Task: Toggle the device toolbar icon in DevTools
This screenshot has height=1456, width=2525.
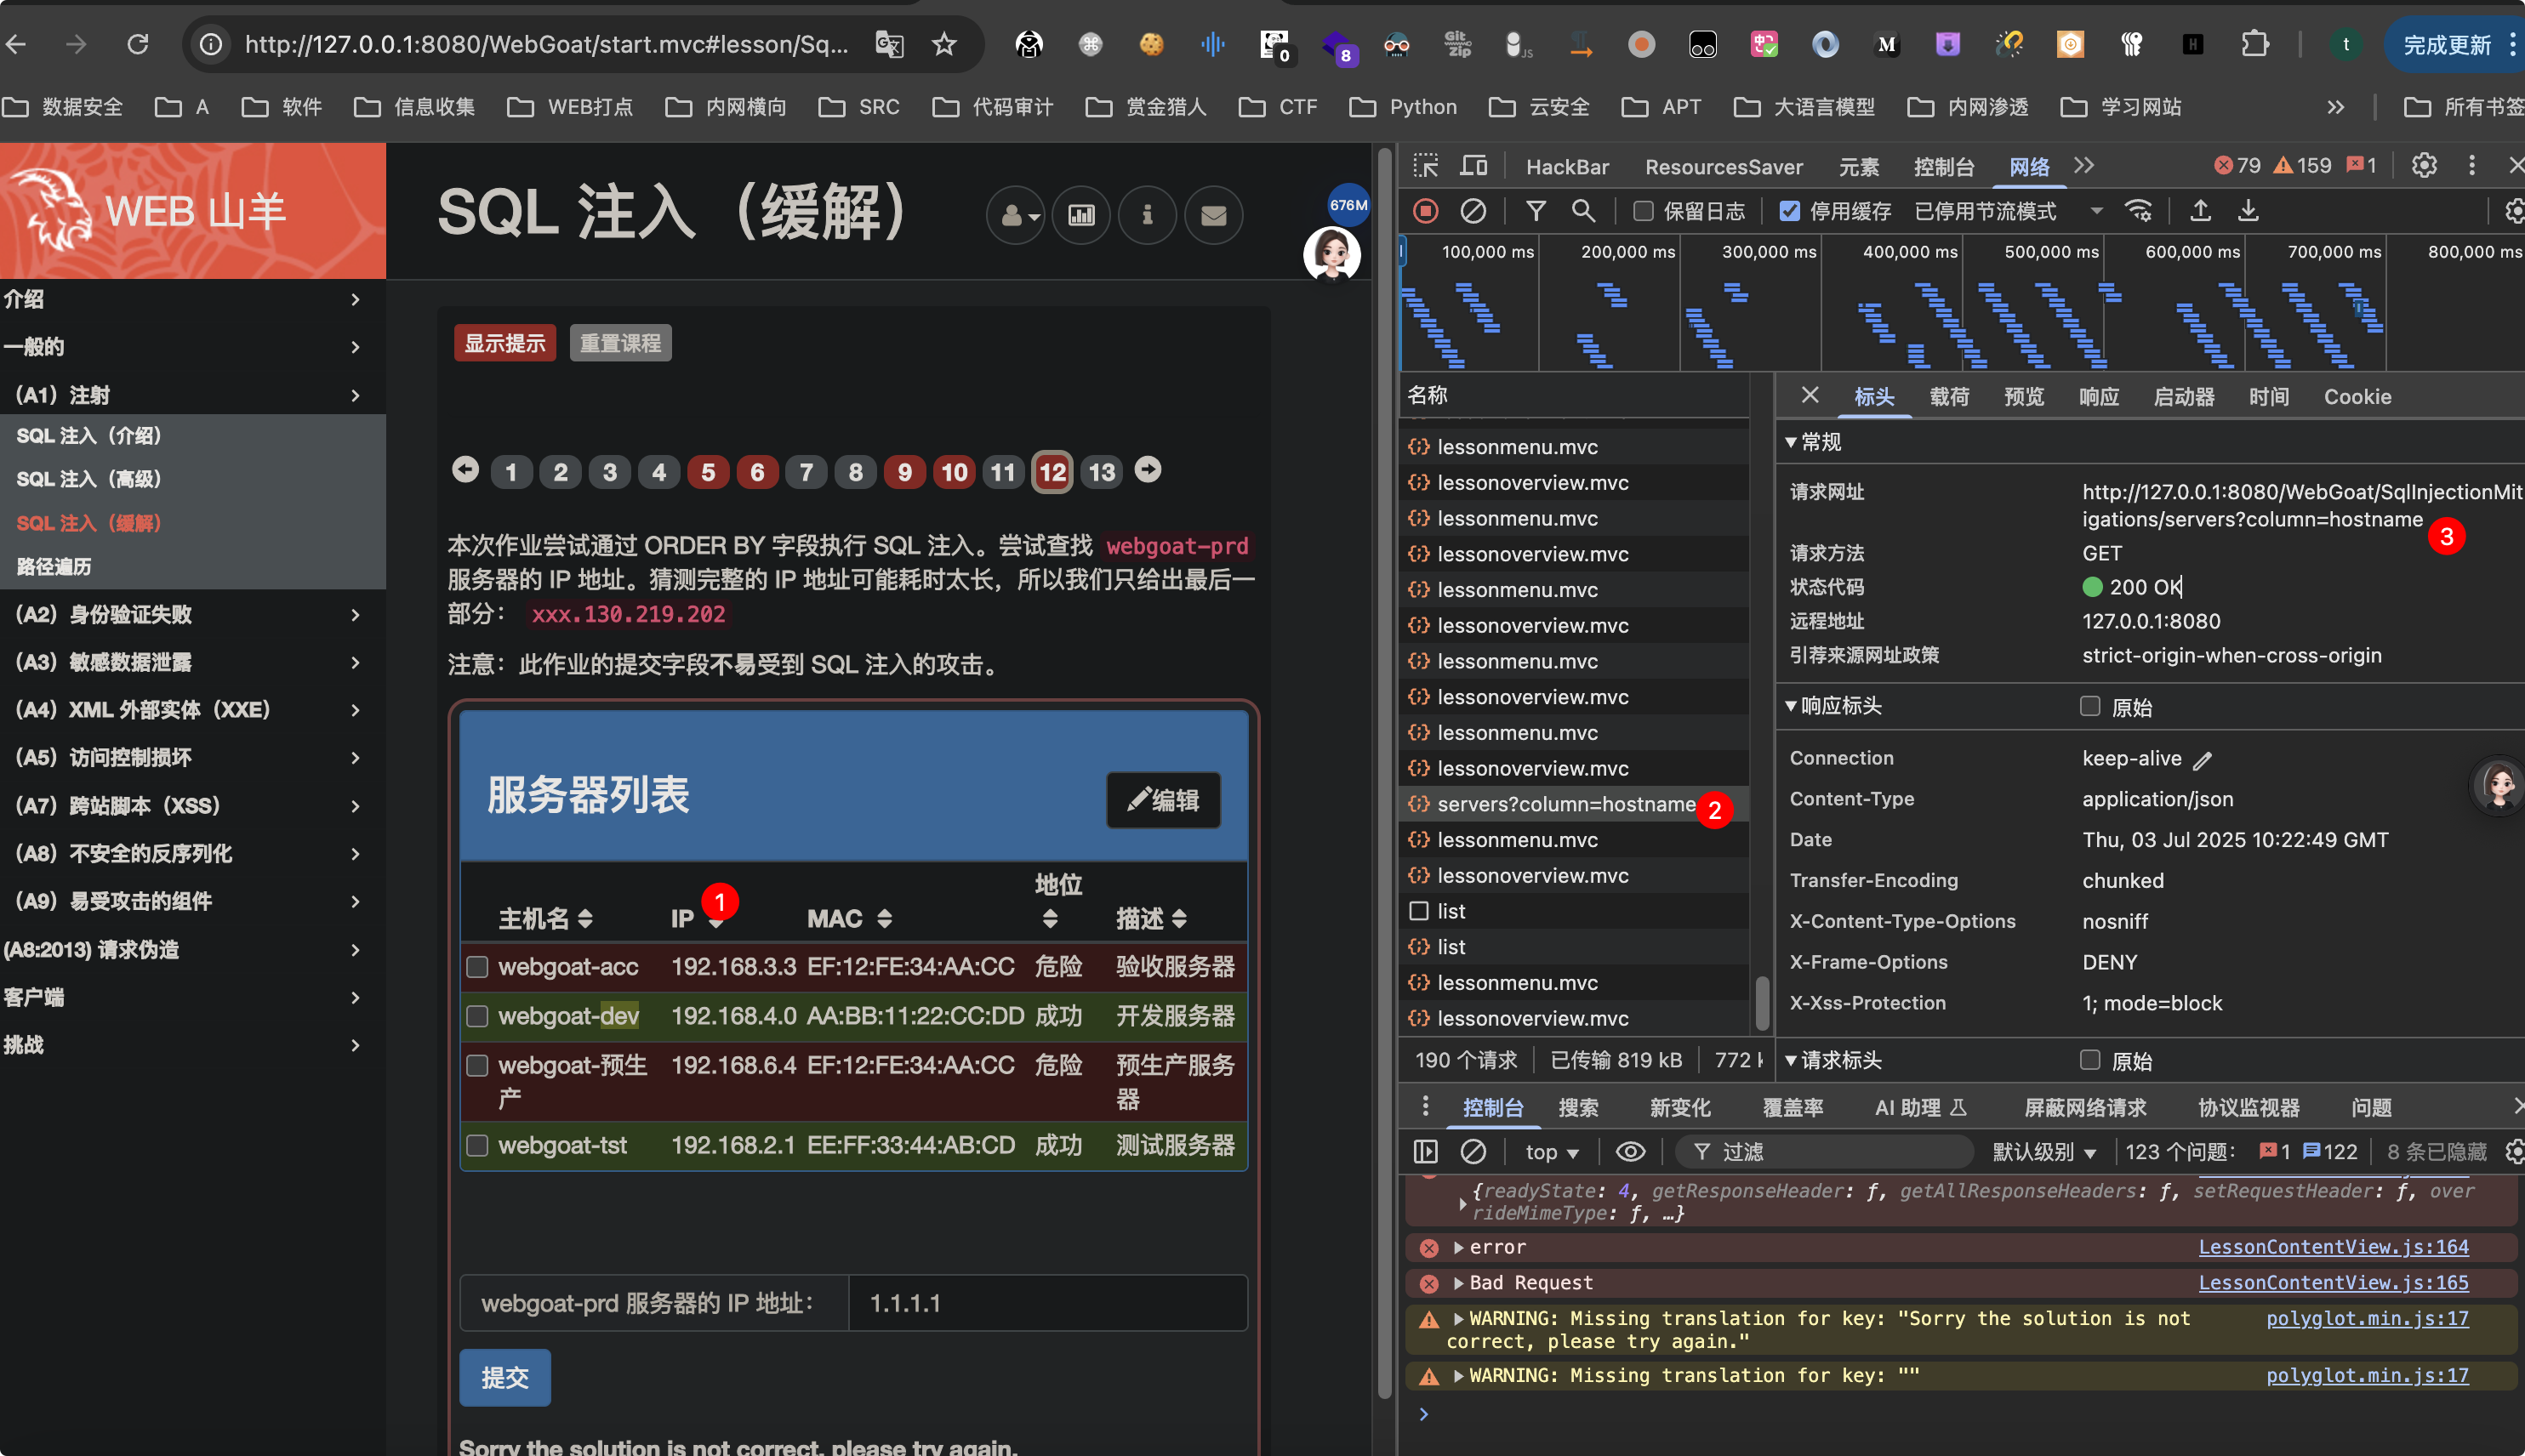Action: (1474, 166)
